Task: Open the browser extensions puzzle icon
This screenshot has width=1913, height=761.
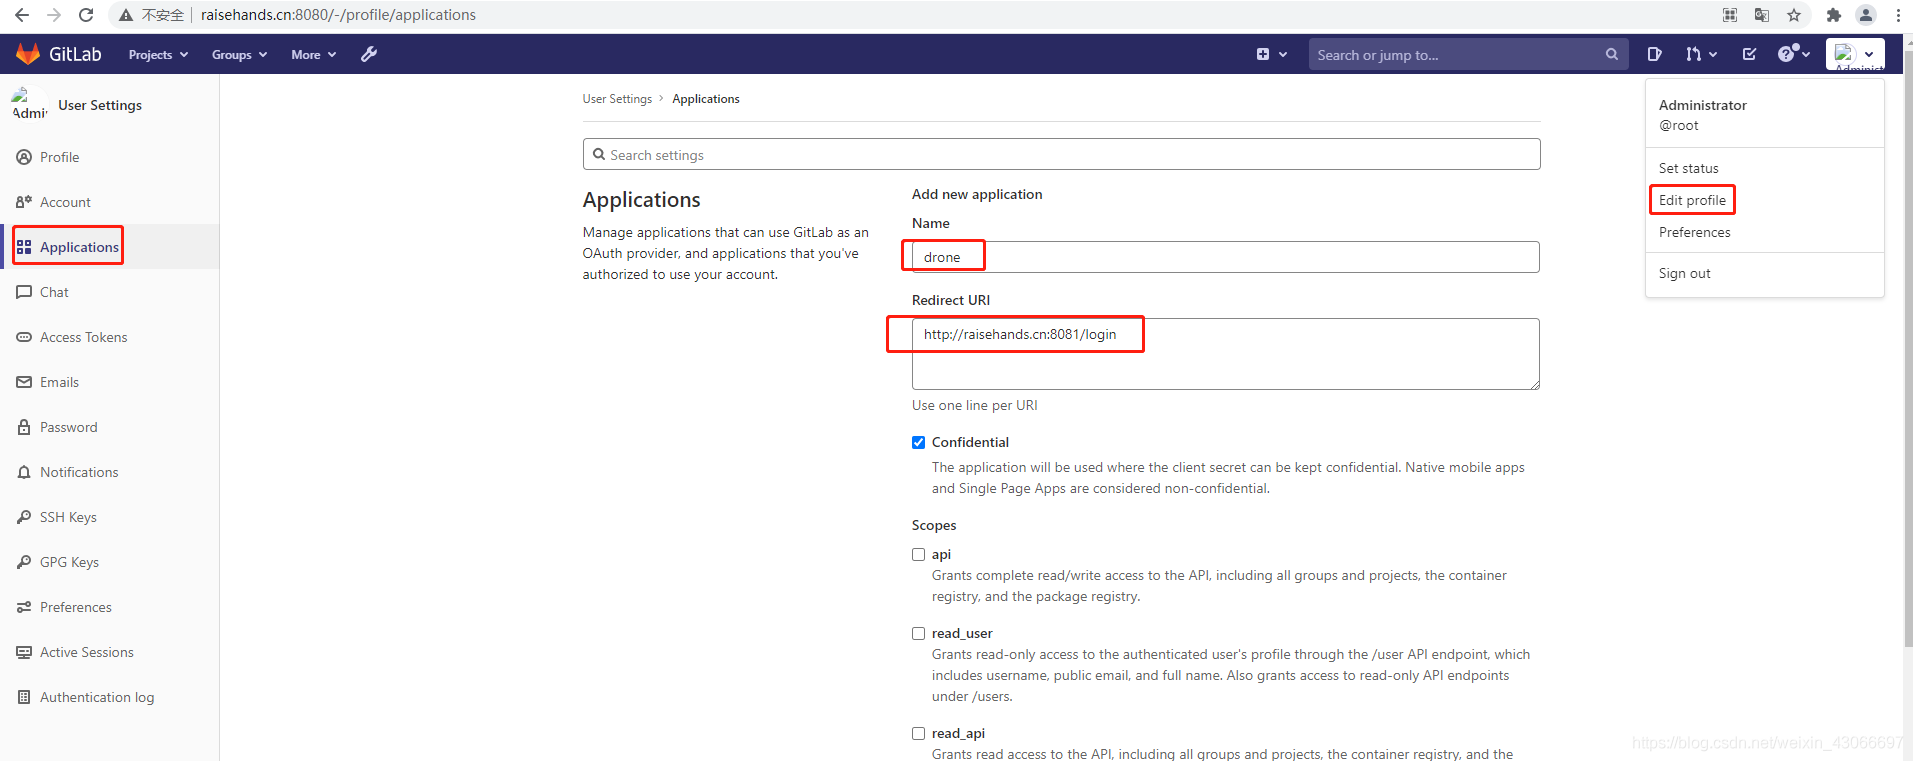Action: [1833, 15]
